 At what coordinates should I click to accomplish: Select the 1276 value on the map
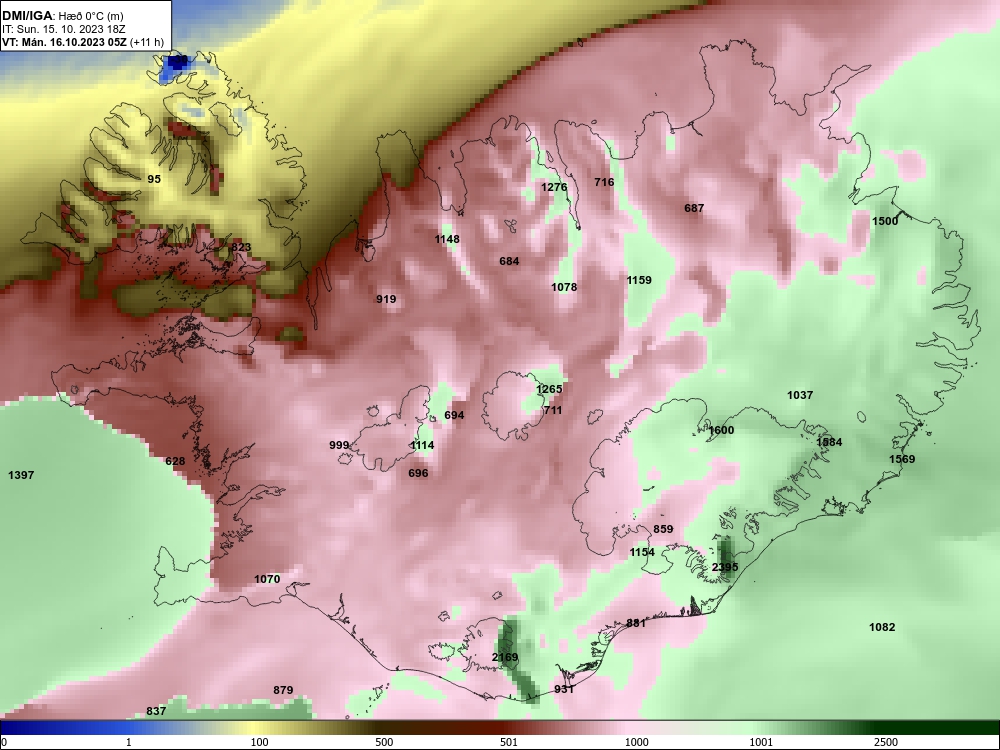554,187
